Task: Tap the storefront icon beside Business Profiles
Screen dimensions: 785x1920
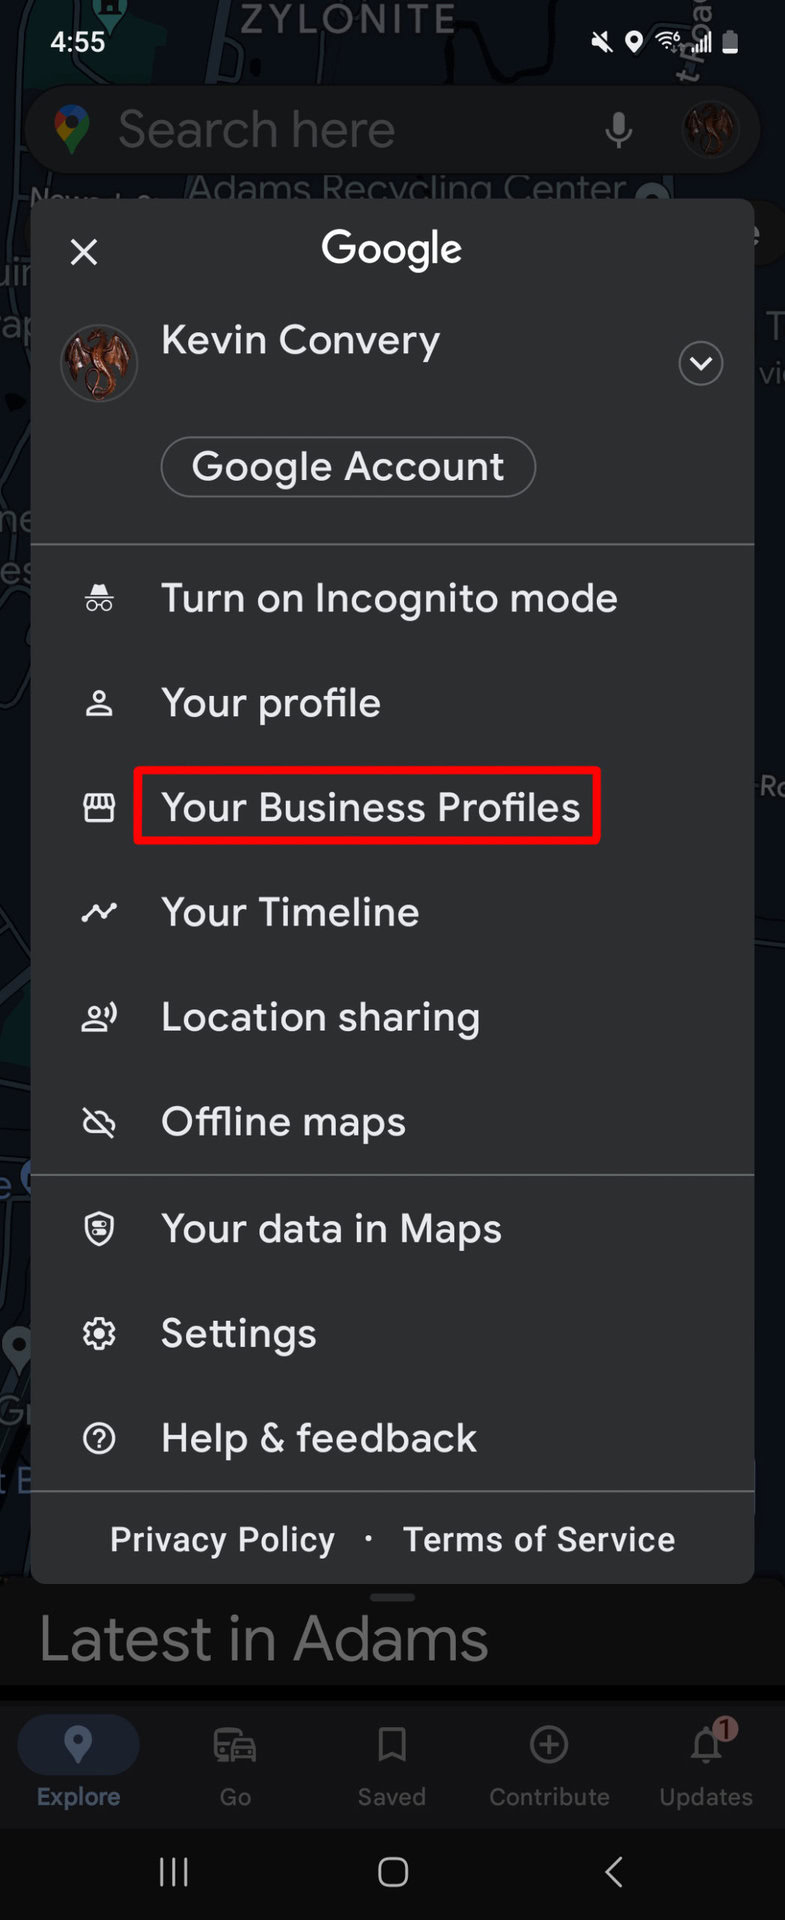Action: (x=99, y=807)
